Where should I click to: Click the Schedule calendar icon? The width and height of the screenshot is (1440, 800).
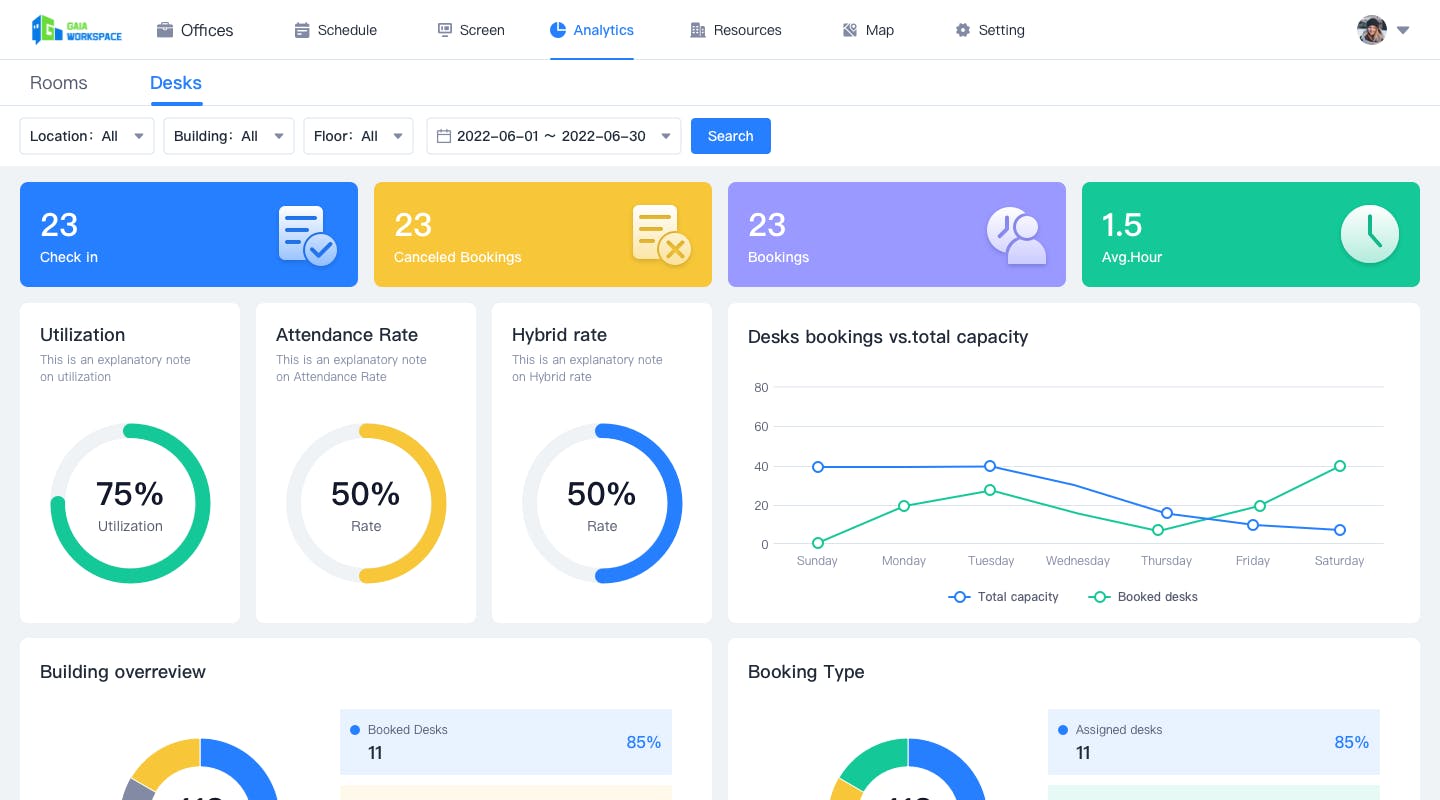click(x=302, y=30)
